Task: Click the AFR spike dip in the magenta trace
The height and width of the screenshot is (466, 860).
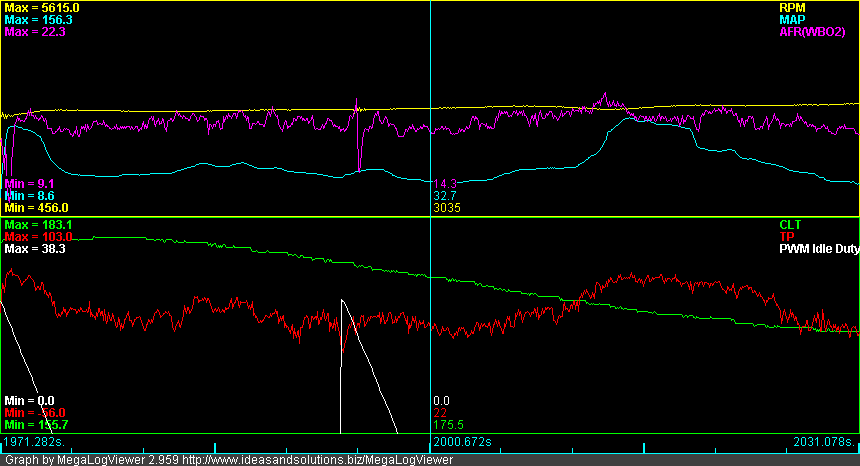Action: tap(359, 169)
